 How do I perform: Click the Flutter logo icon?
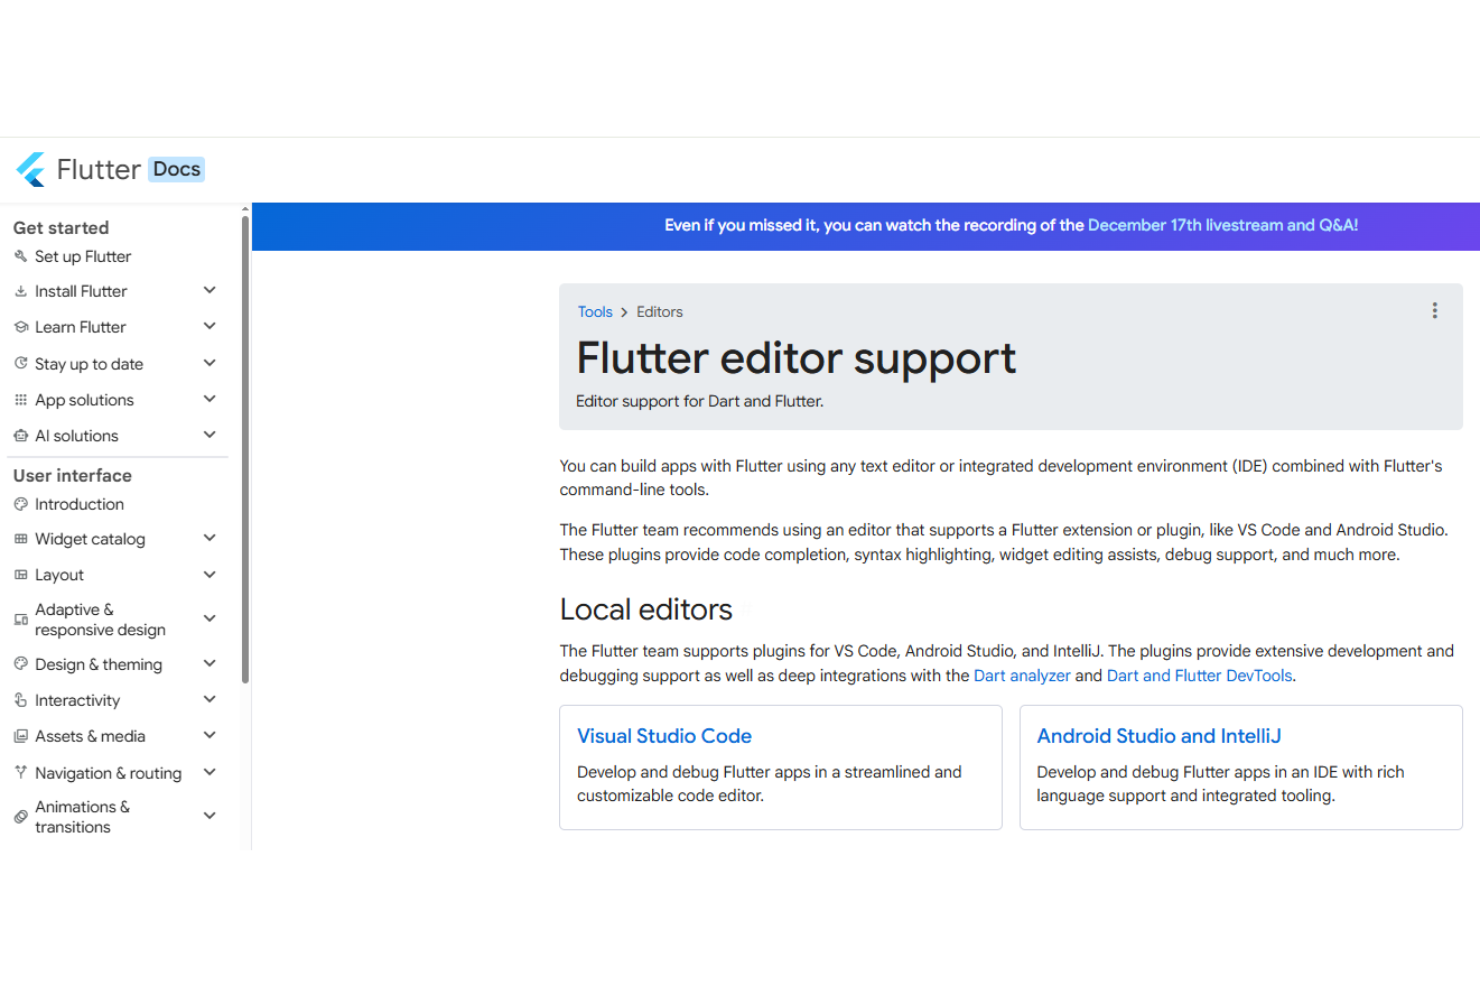click(x=31, y=169)
